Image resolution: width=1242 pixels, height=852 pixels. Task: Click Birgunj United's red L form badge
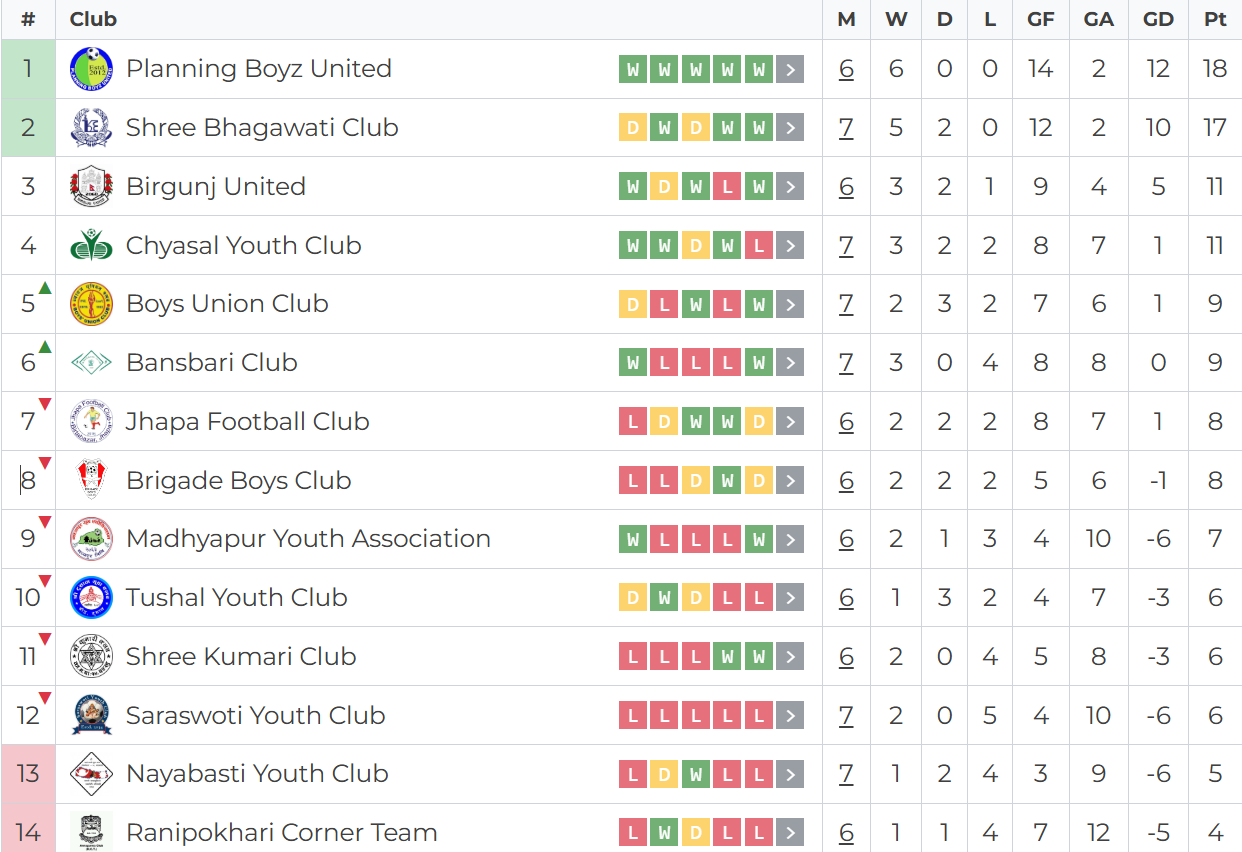tap(727, 187)
